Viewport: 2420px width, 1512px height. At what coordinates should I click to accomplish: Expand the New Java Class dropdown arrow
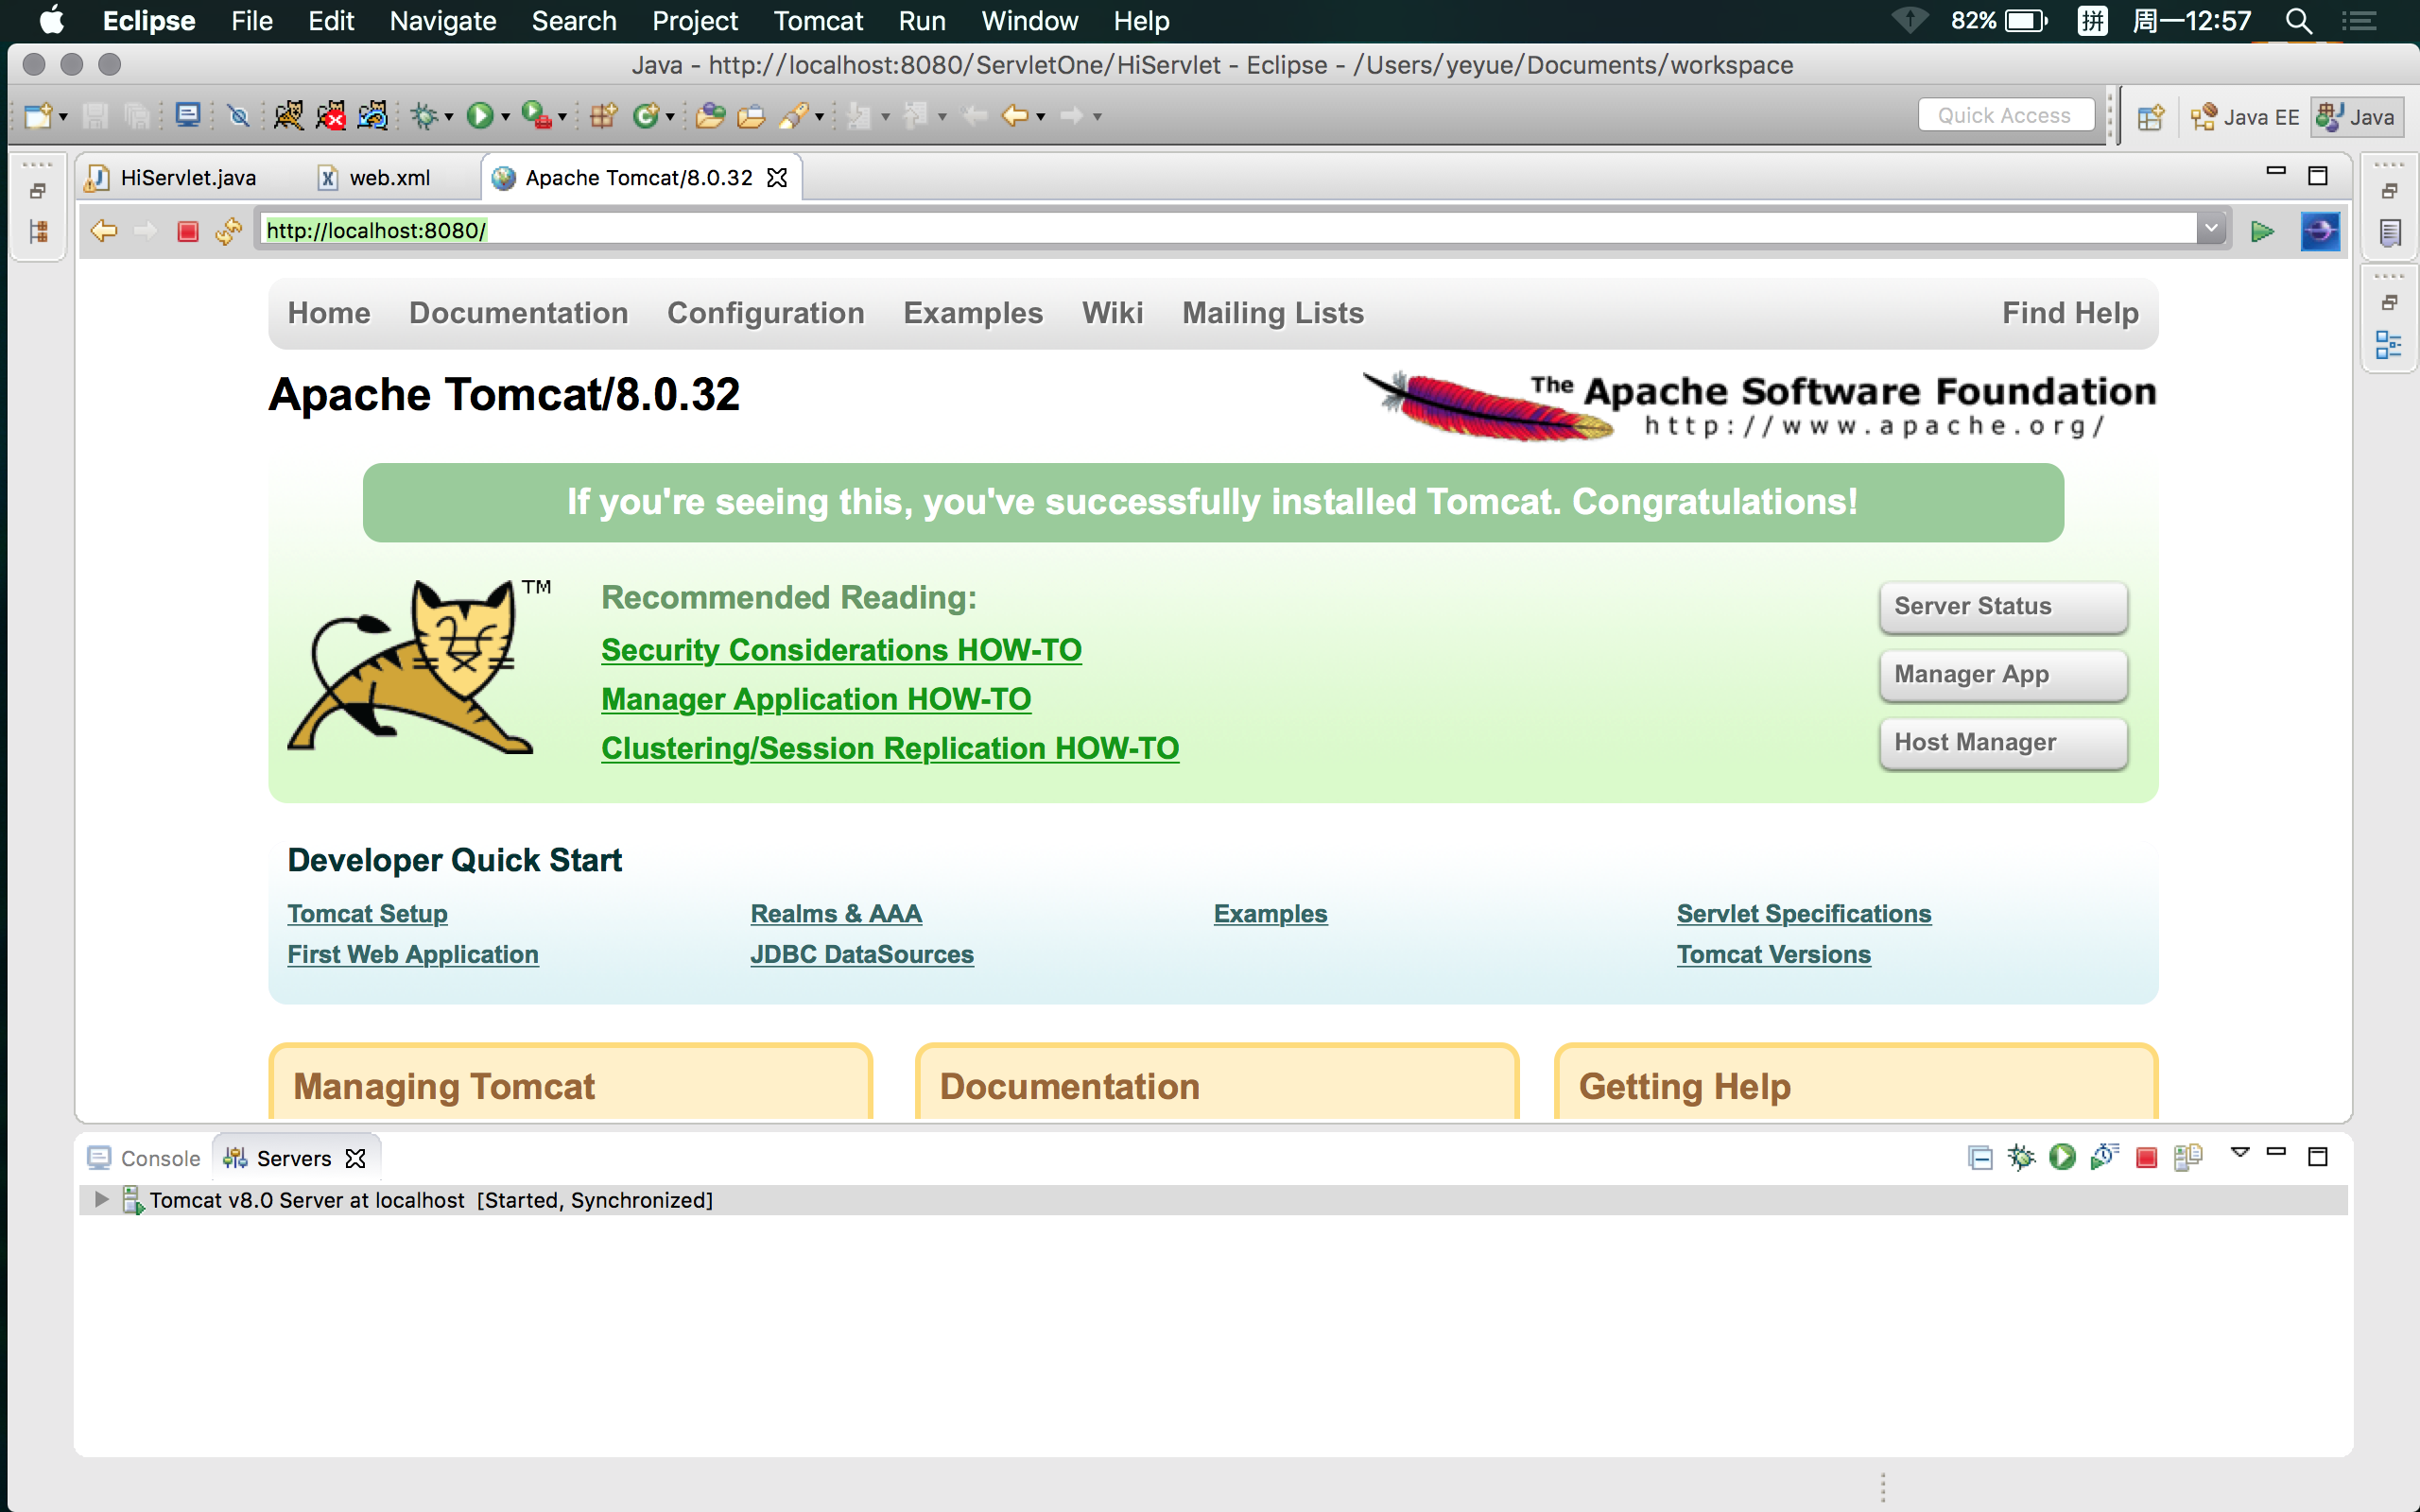669,117
